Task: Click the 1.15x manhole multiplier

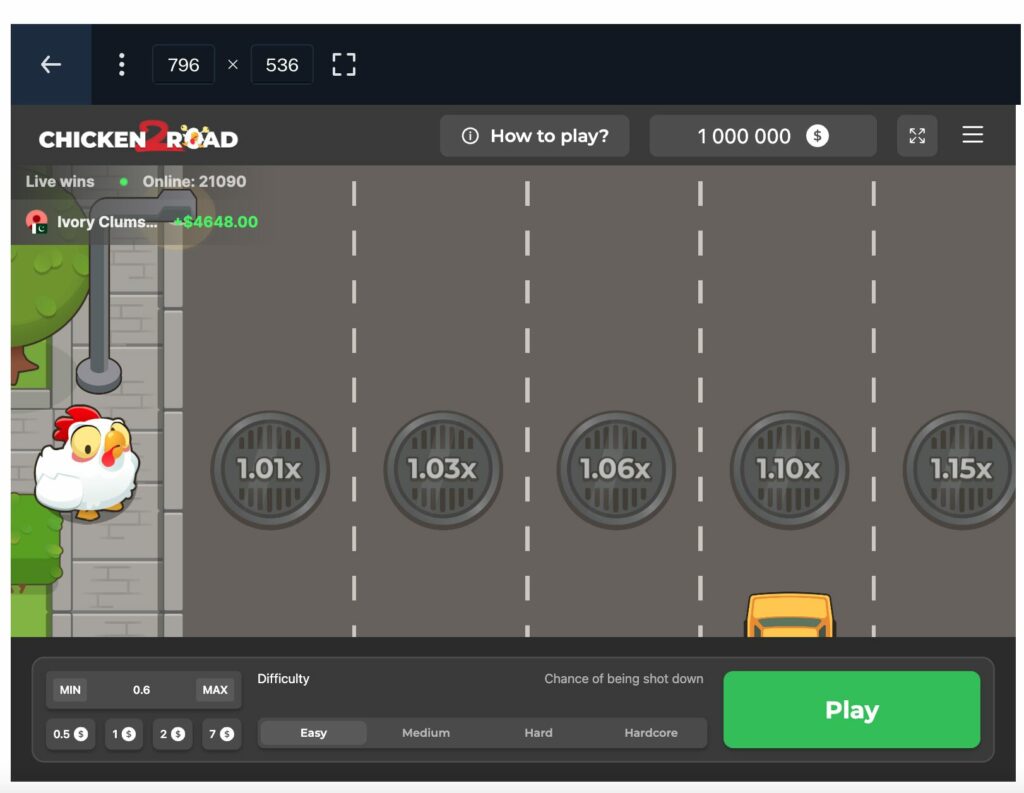Action: click(x=959, y=470)
